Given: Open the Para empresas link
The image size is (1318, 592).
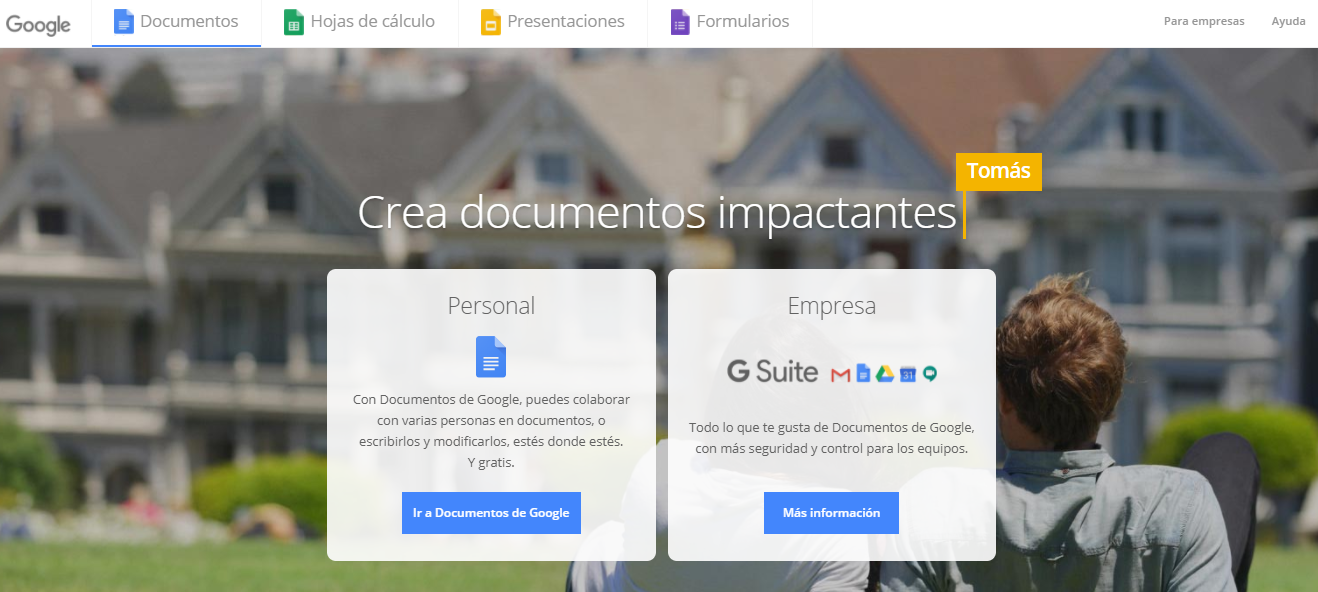Looking at the screenshot, I should [1204, 21].
